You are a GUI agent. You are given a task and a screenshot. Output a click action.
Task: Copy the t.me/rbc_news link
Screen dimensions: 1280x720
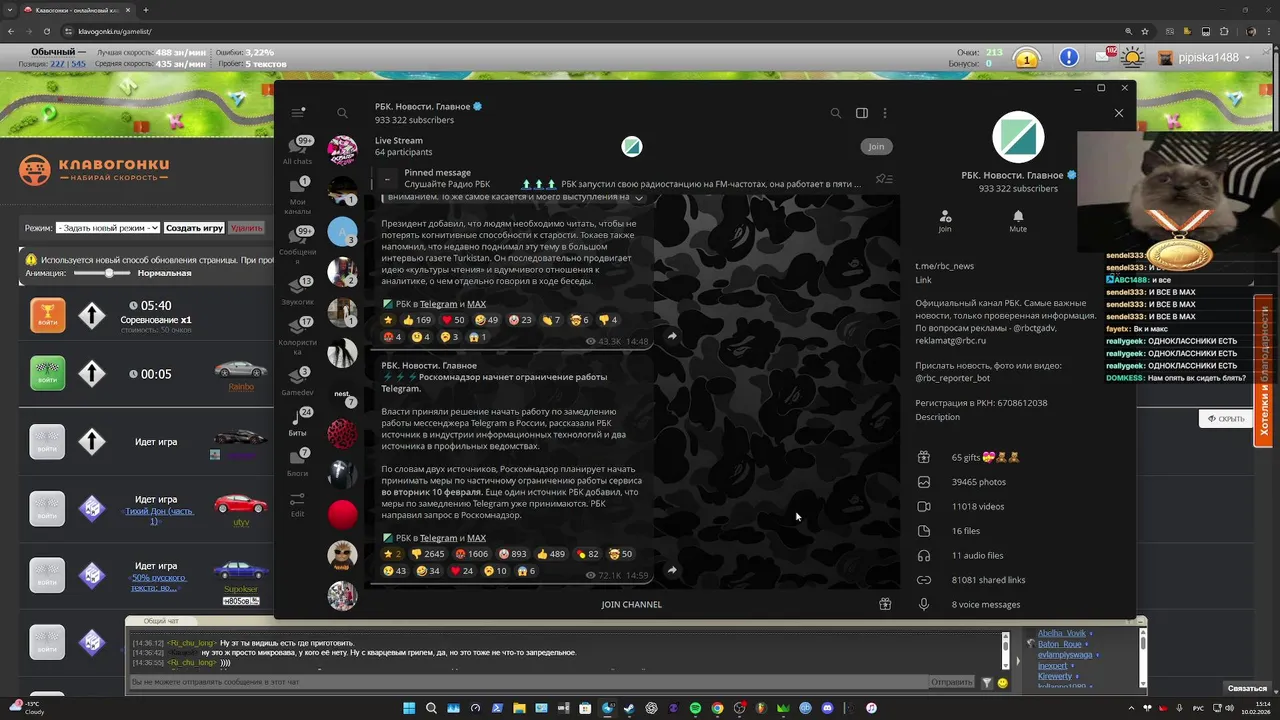[x=944, y=266]
